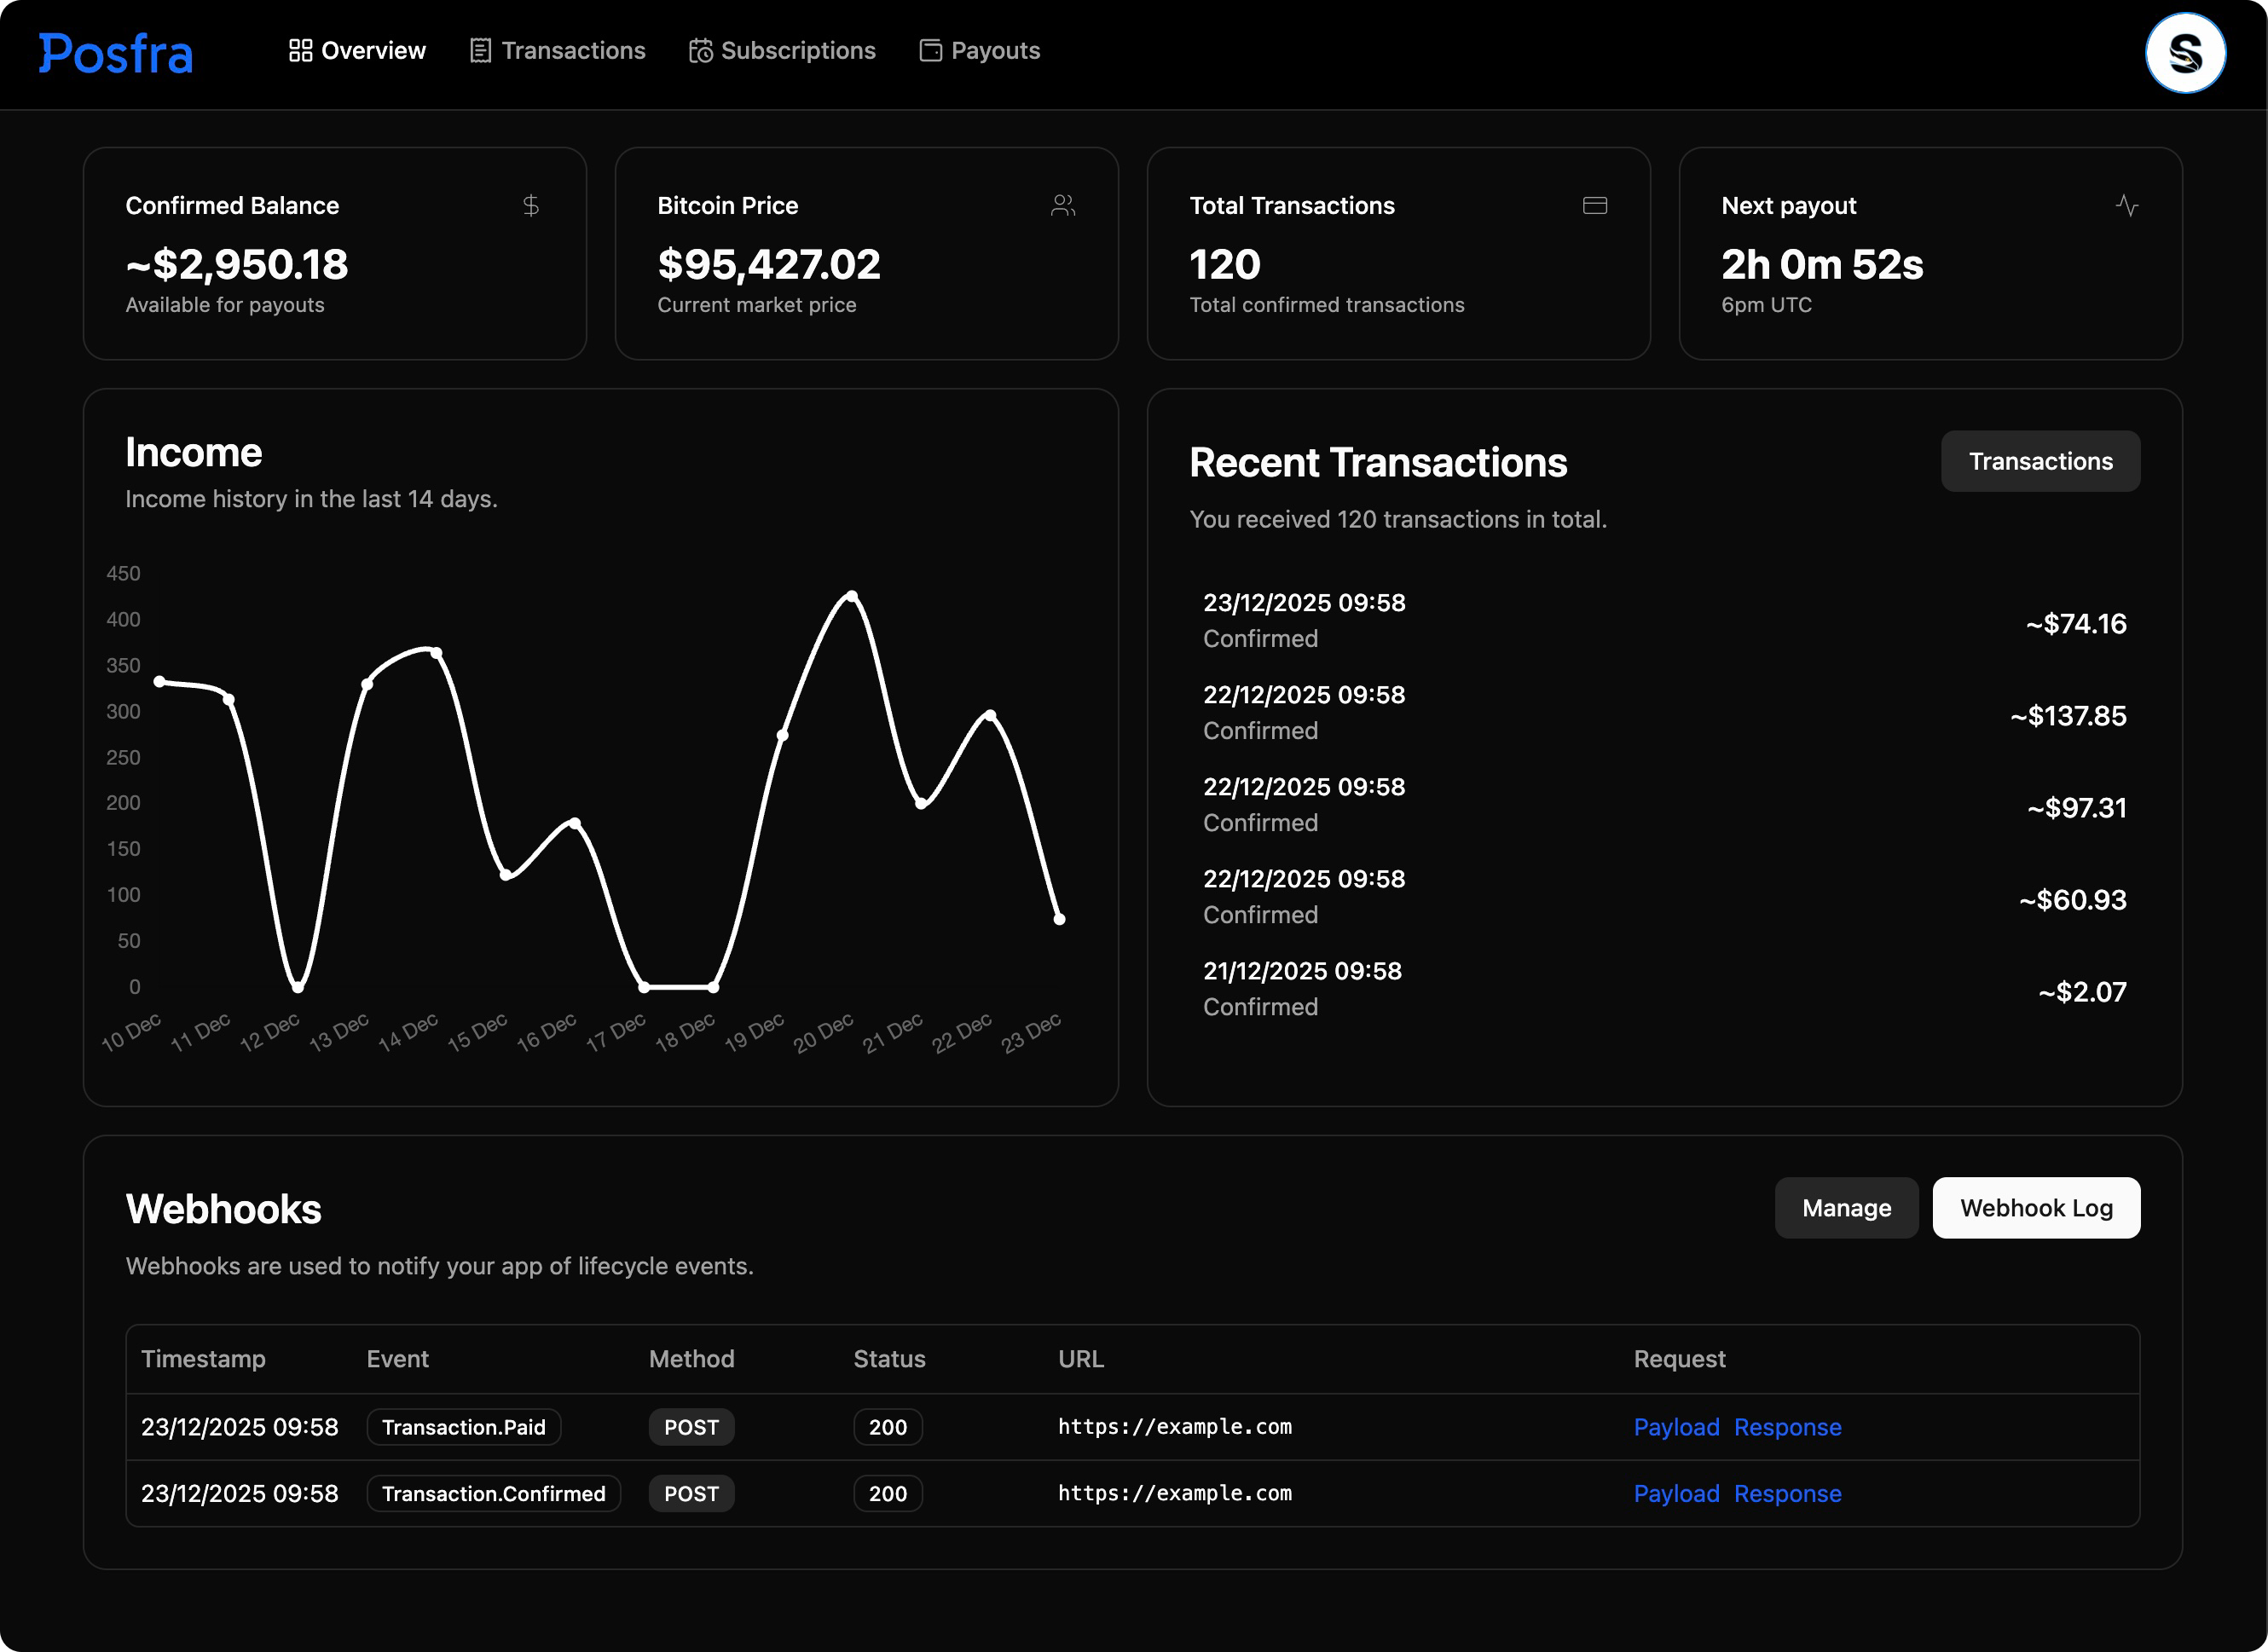This screenshot has height=1652, width=2268.
Task: Click the Posfra logo
Action: [x=116, y=53]
